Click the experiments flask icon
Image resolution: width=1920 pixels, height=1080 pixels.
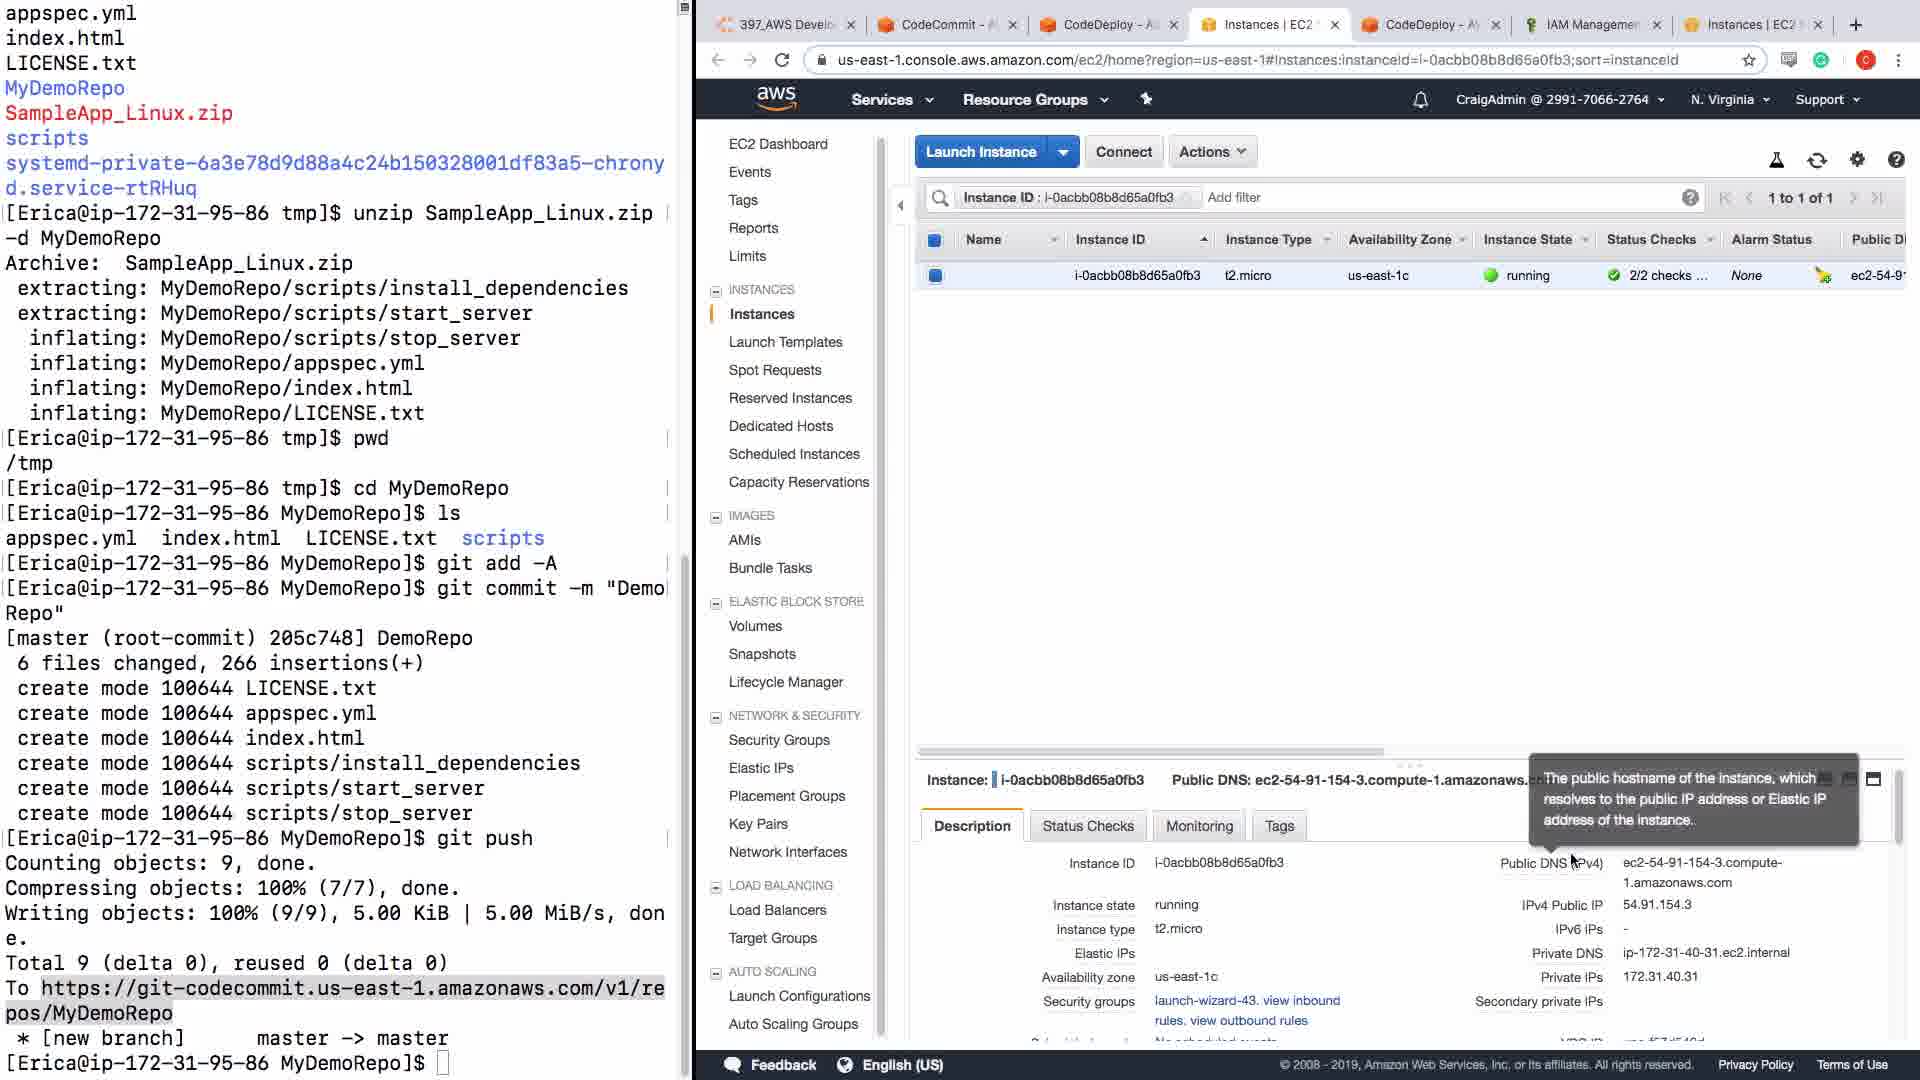[x=1777, y=160]
